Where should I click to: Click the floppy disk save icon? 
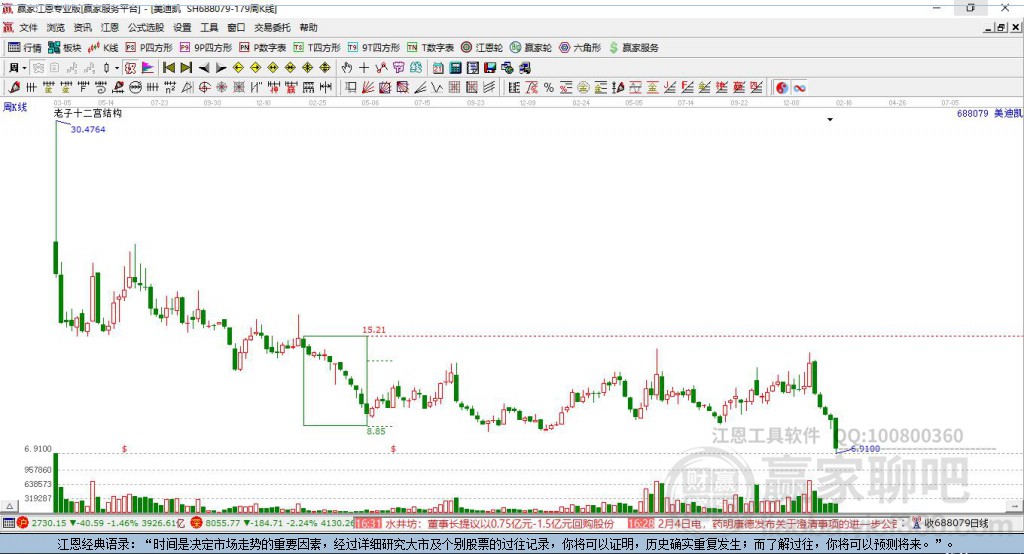point(490,68)
